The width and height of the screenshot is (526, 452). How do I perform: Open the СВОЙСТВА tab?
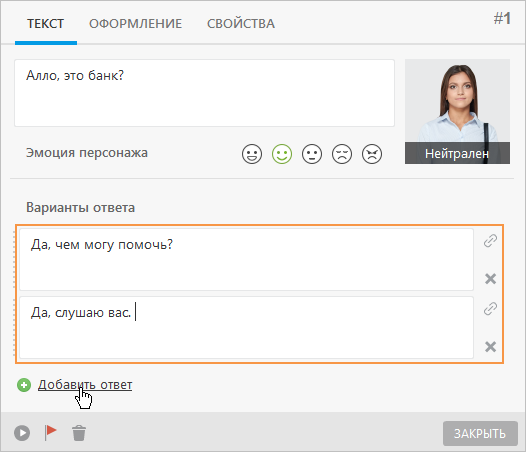point(241,24)
